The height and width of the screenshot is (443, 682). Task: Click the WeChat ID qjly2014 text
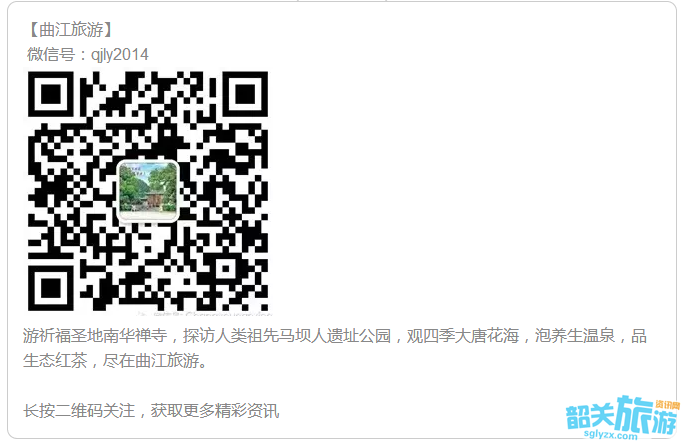coord(120,55)
